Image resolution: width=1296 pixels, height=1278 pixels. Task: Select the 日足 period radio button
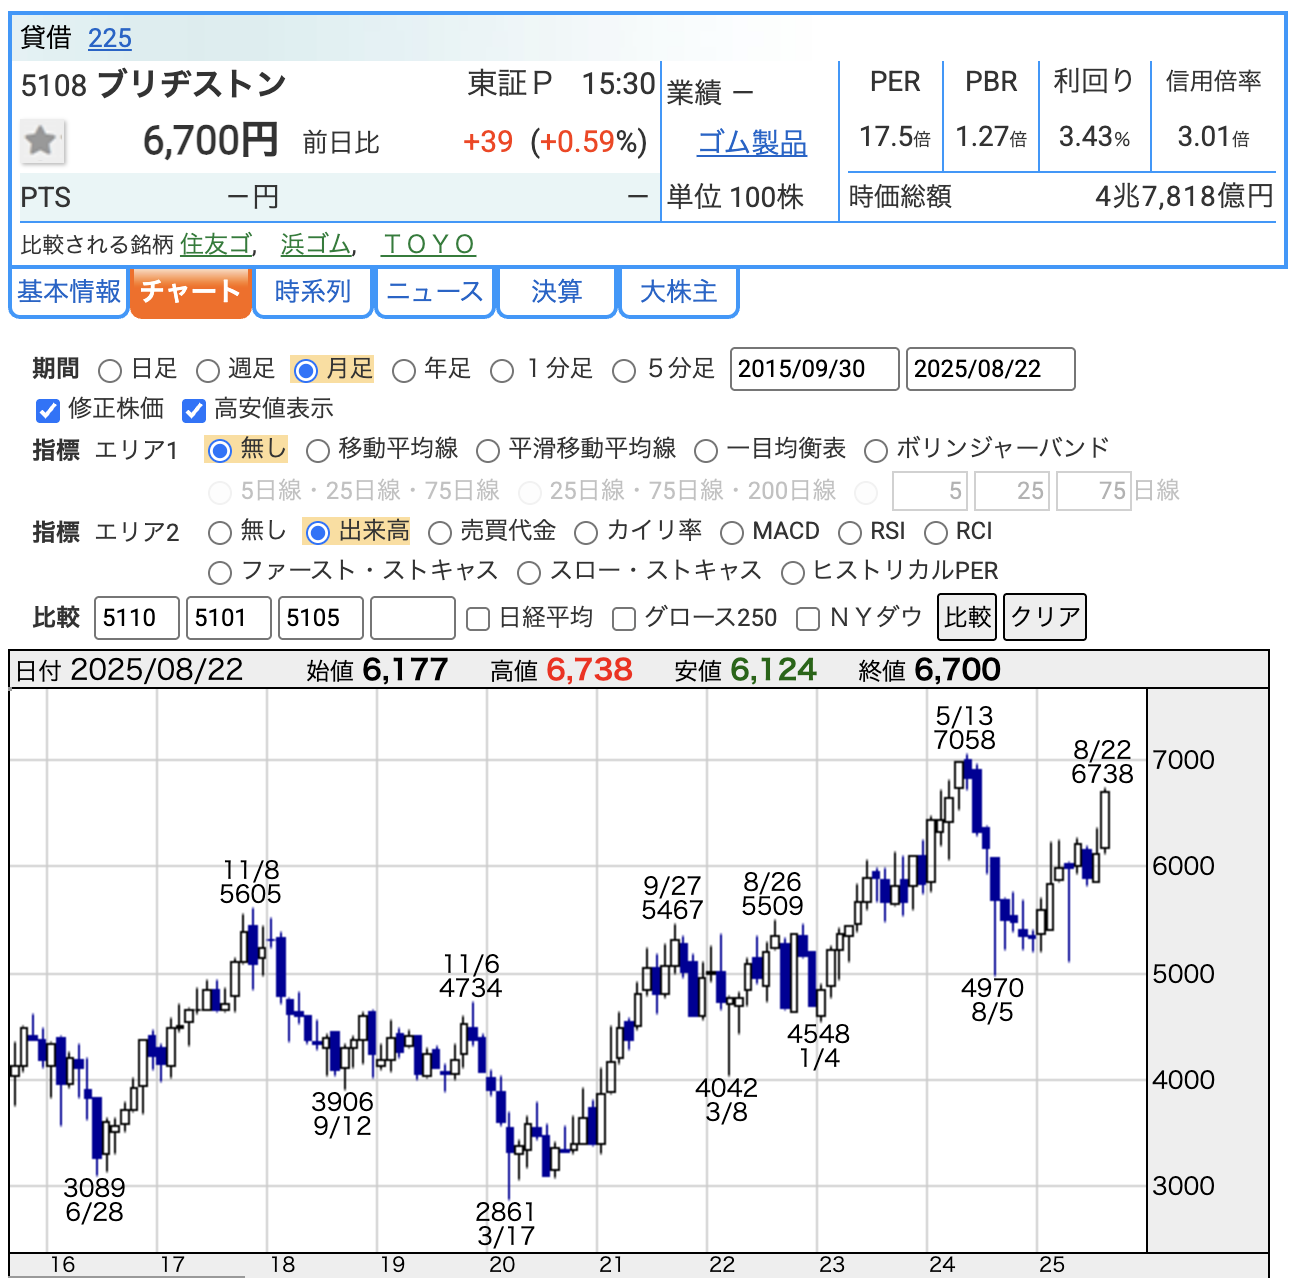click(111, 371)
